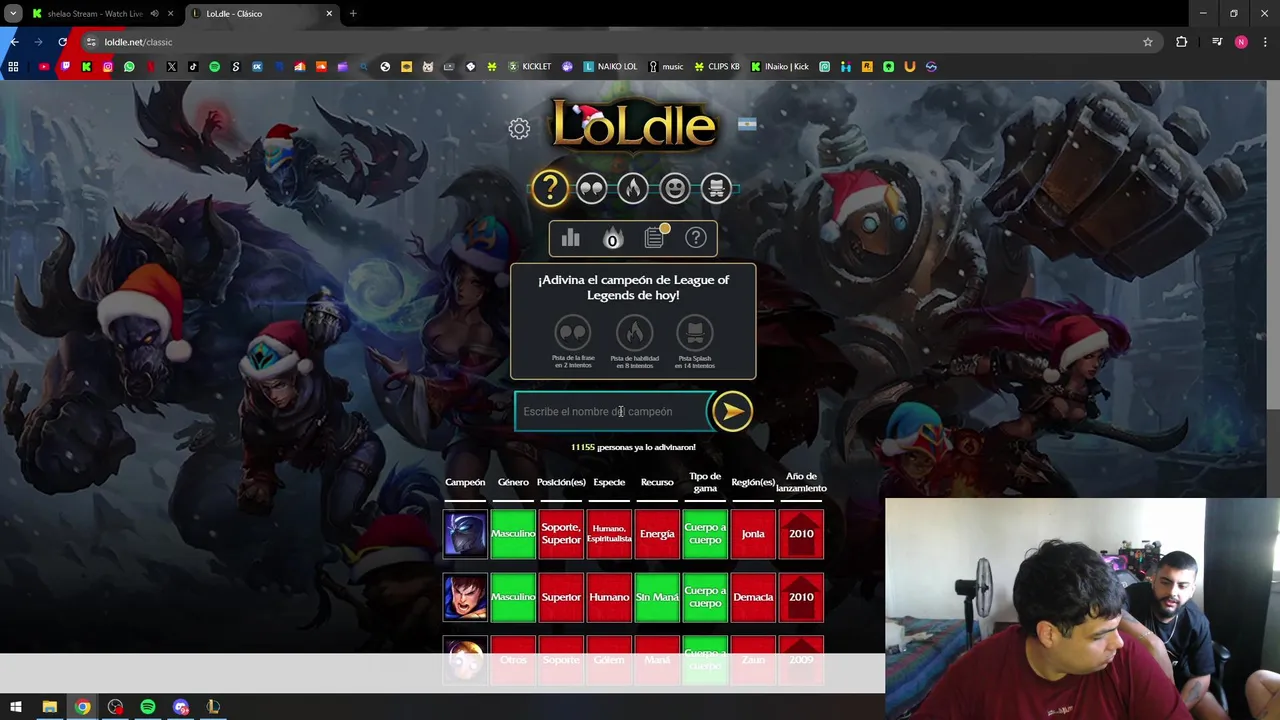This screenshot has height=720, width=1280.
Task: Click the Soporte, Superior position cell
Action: (561, 534)
